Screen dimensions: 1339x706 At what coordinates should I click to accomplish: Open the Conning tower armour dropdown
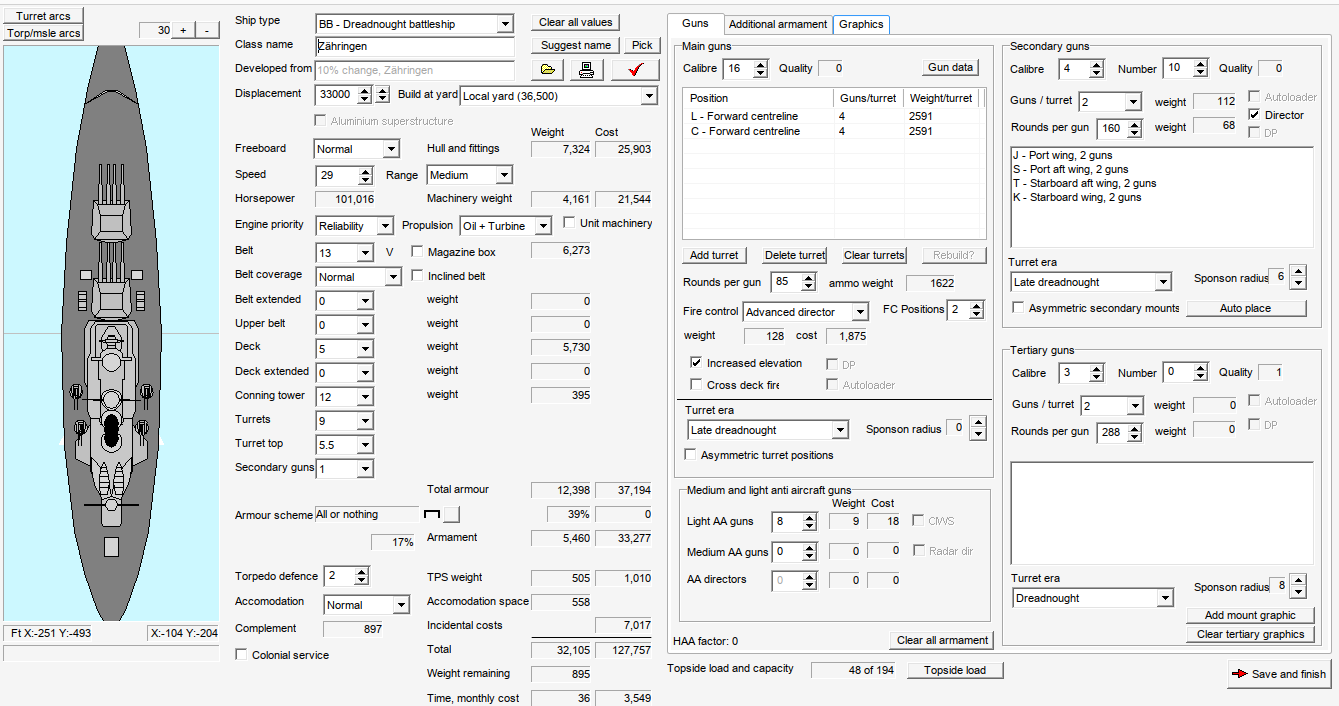(x=365, y=397)
